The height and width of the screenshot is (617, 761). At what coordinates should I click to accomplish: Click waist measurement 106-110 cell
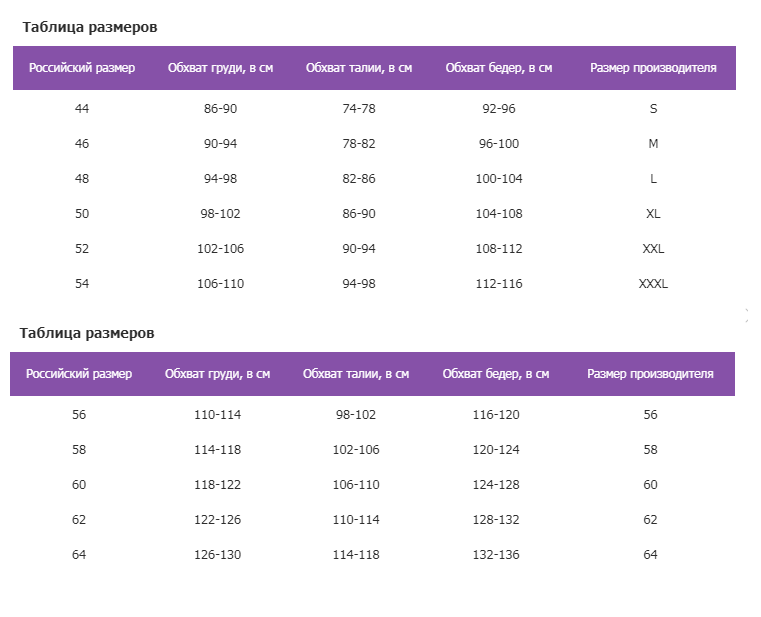tap(356, 484)
